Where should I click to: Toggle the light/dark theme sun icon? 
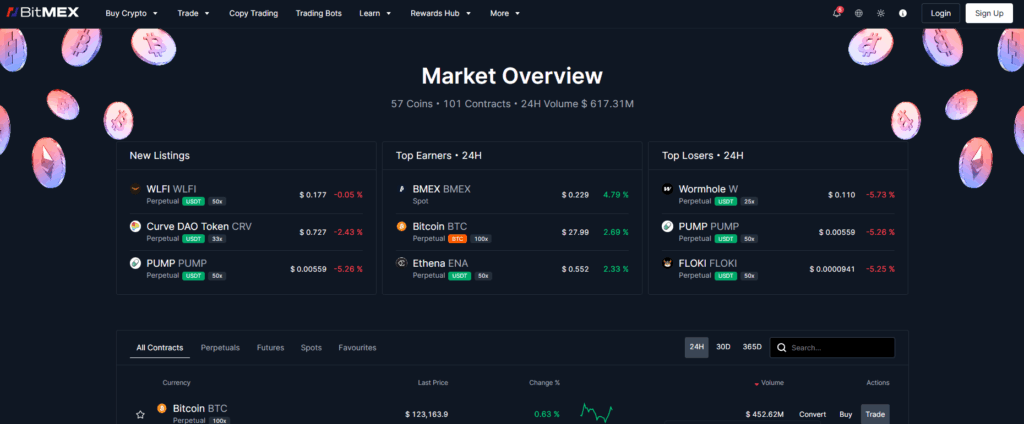click(881, 13)
